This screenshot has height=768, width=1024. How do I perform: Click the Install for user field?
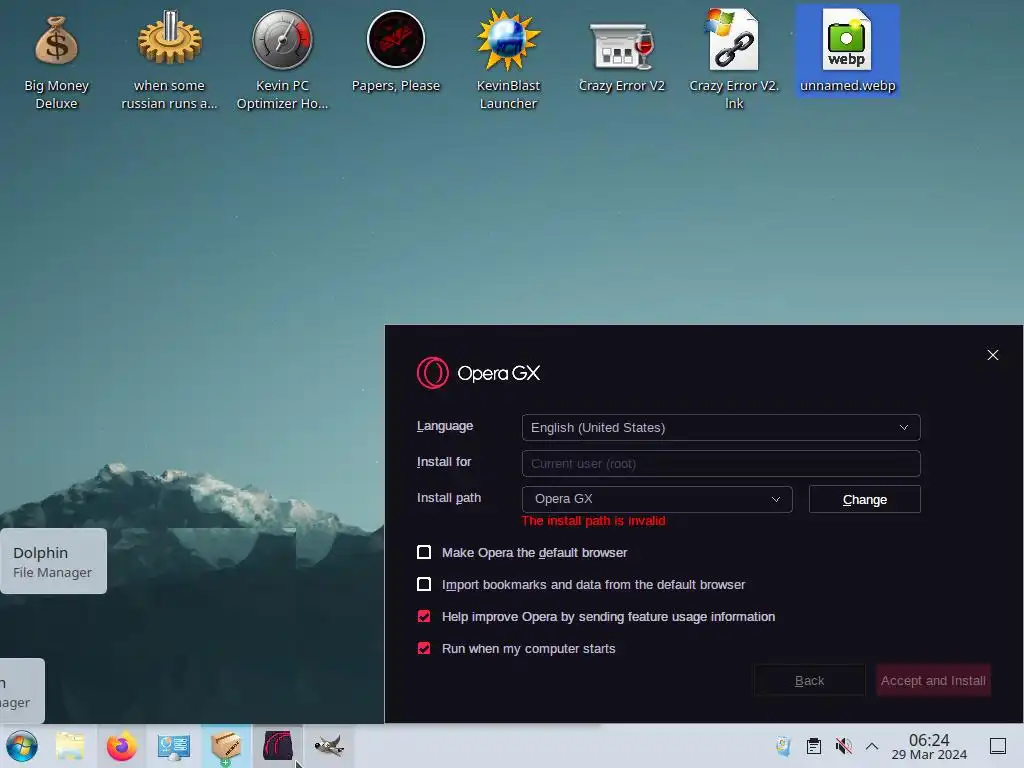(x=721, y=463)
